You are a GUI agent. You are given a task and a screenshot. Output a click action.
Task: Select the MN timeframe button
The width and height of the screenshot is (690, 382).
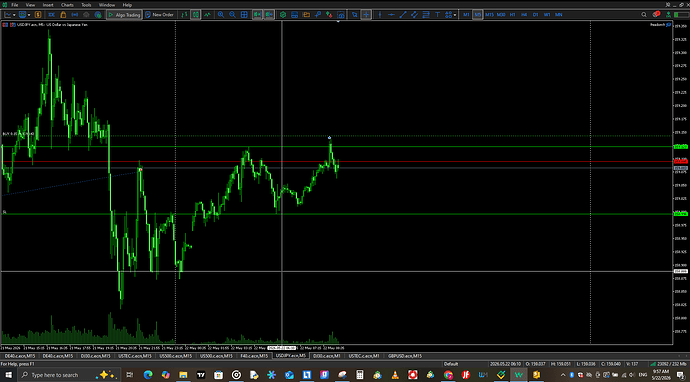point(558,15)
